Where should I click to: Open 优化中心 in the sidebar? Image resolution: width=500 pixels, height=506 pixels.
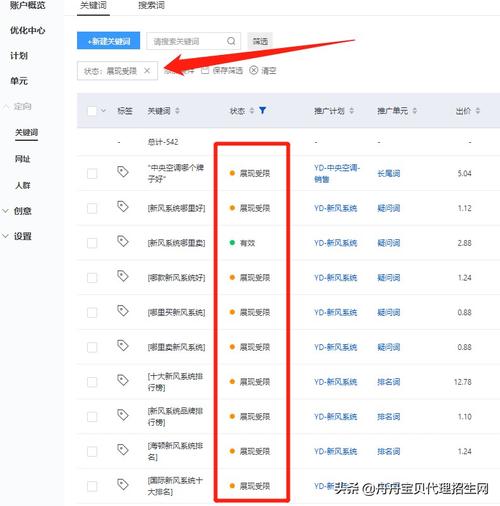point(27,30)
